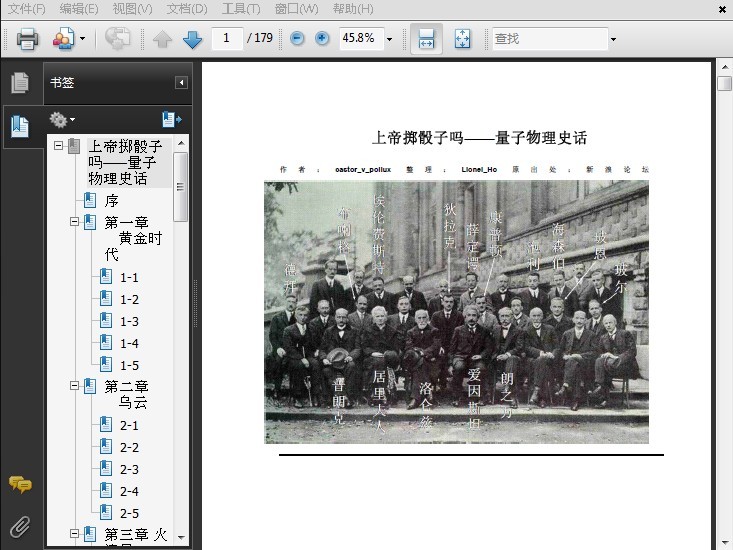Click the Solvay conference photo
The width and height of the screenshot is (733, 550).
coord(456,312)
